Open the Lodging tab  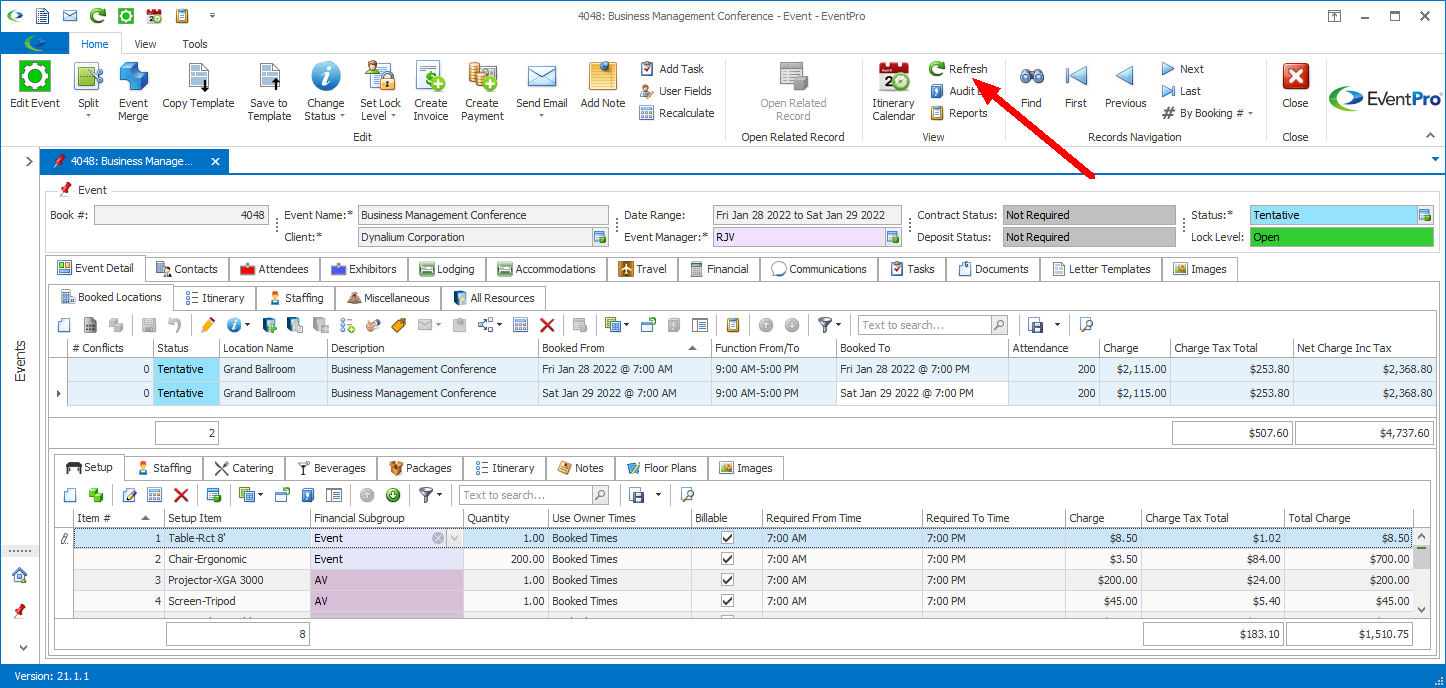click(x=447, y=269)
